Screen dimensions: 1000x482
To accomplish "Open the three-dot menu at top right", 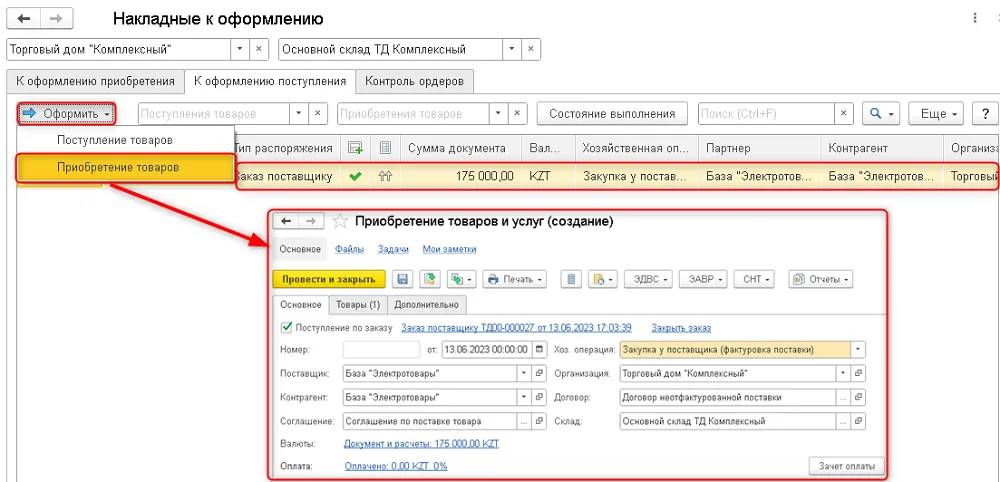I will click(974, 18).
